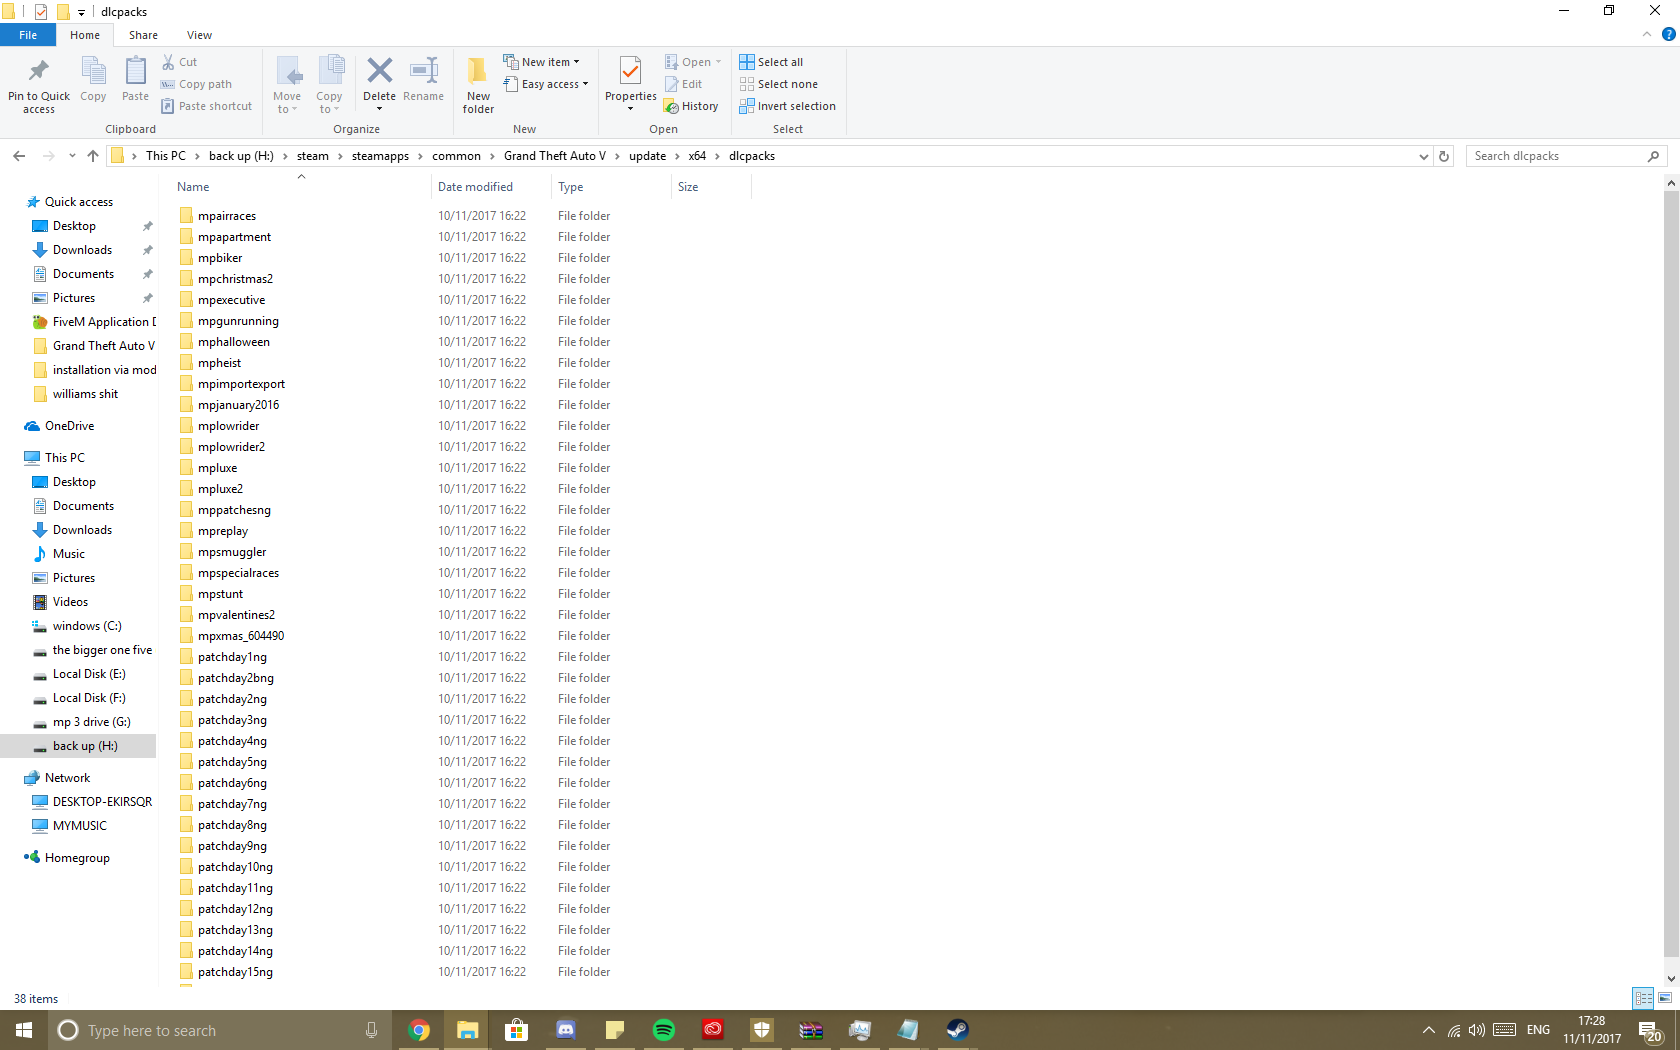Select mp 3 drive (G:) in sidebar

[91, 722]
